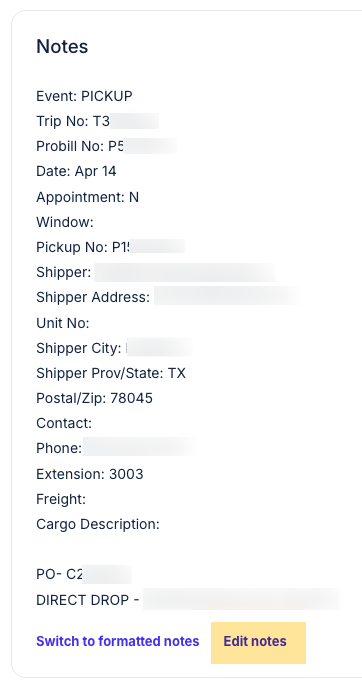Screen dimensions: 362x688
Task: Click the Phone: label
Action: (59, 448)
